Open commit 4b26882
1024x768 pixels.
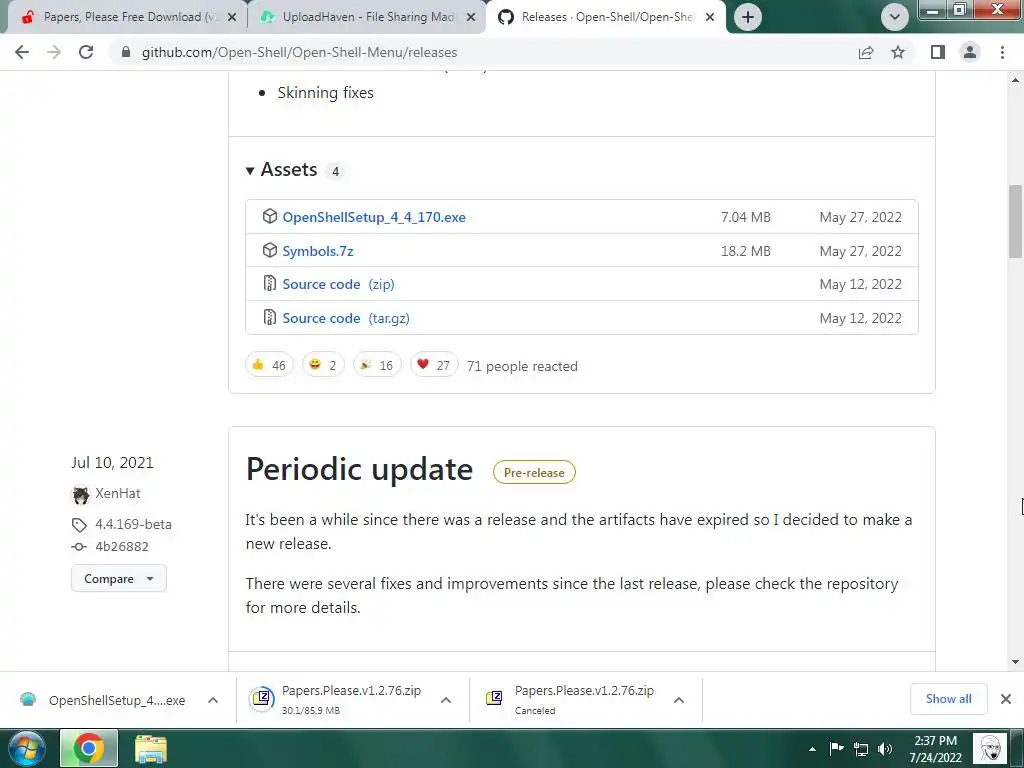121,547
